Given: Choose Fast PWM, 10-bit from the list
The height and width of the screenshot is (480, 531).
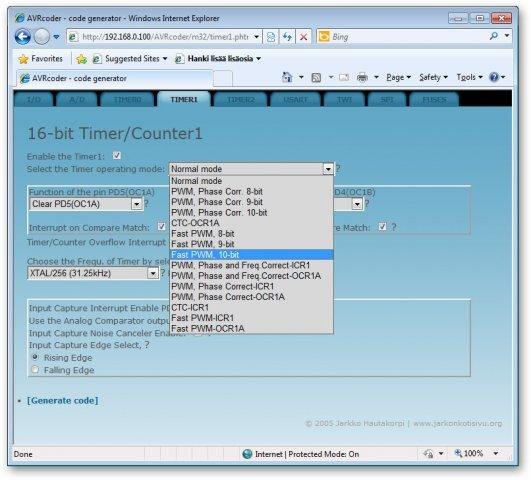Looking at the screenshot, I should pos(251,254).
